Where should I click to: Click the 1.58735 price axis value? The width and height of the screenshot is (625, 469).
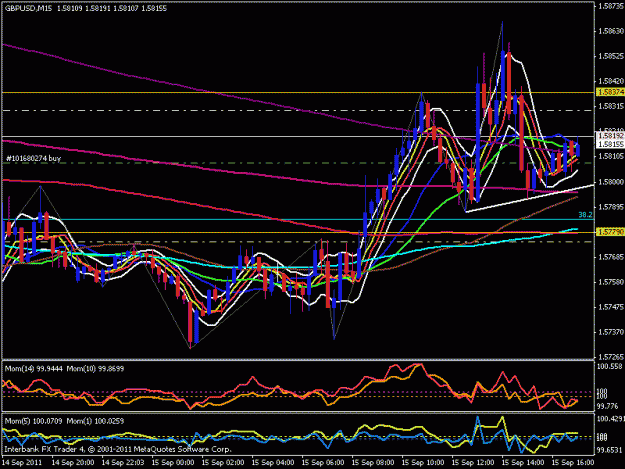pyautogui.click(x=611, y=6)
